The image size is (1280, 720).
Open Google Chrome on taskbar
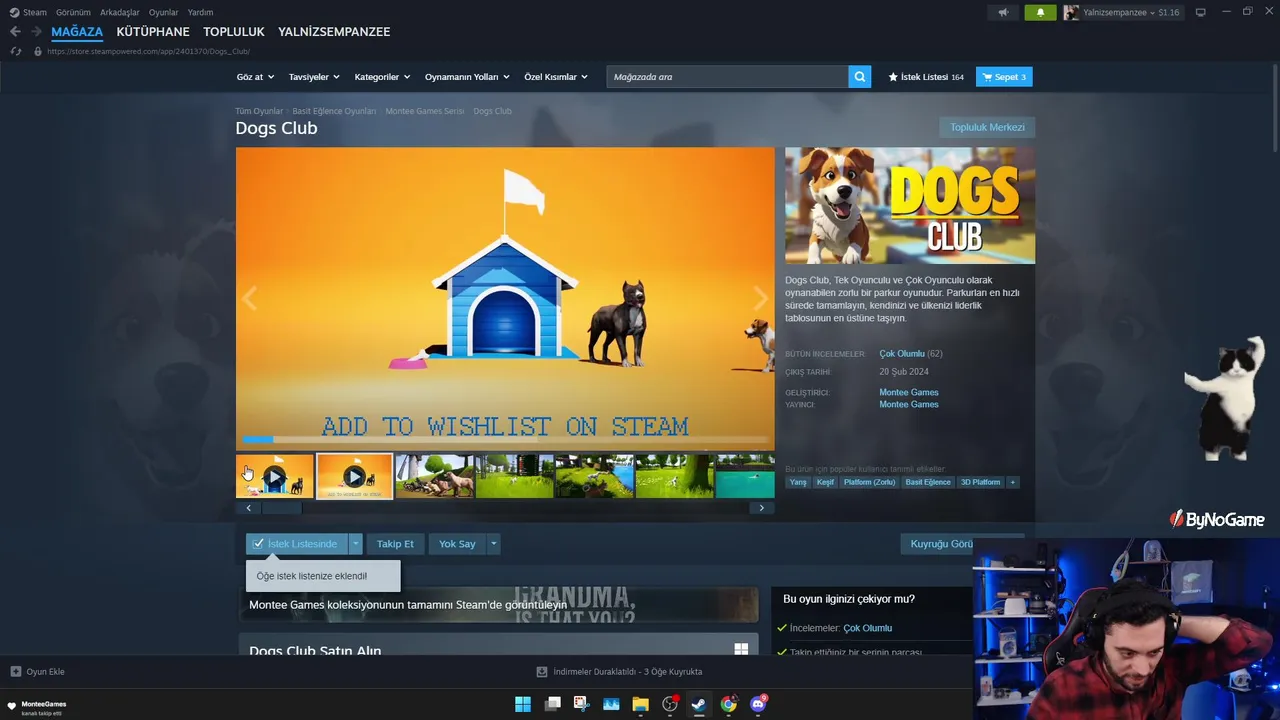[x=728, y=704]
